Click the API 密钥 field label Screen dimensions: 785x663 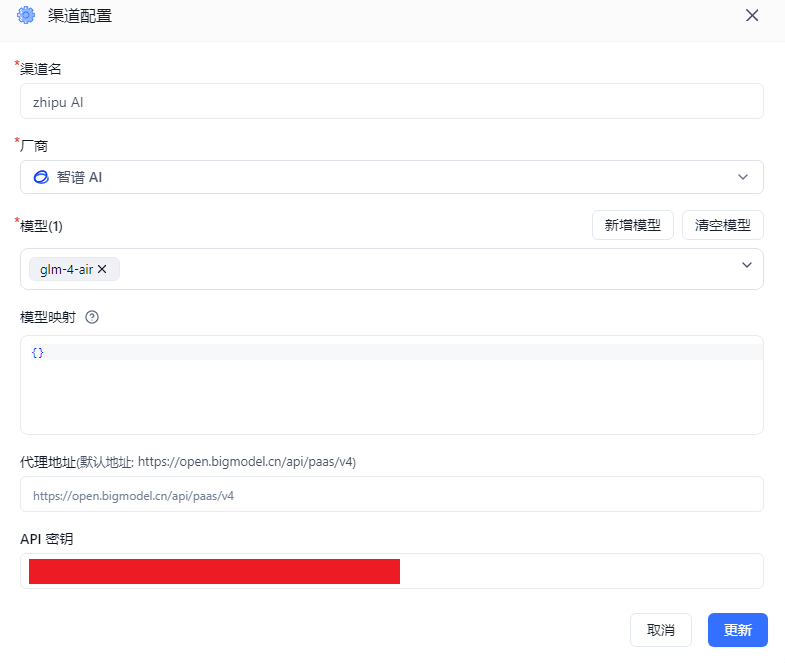pos(46,539)
